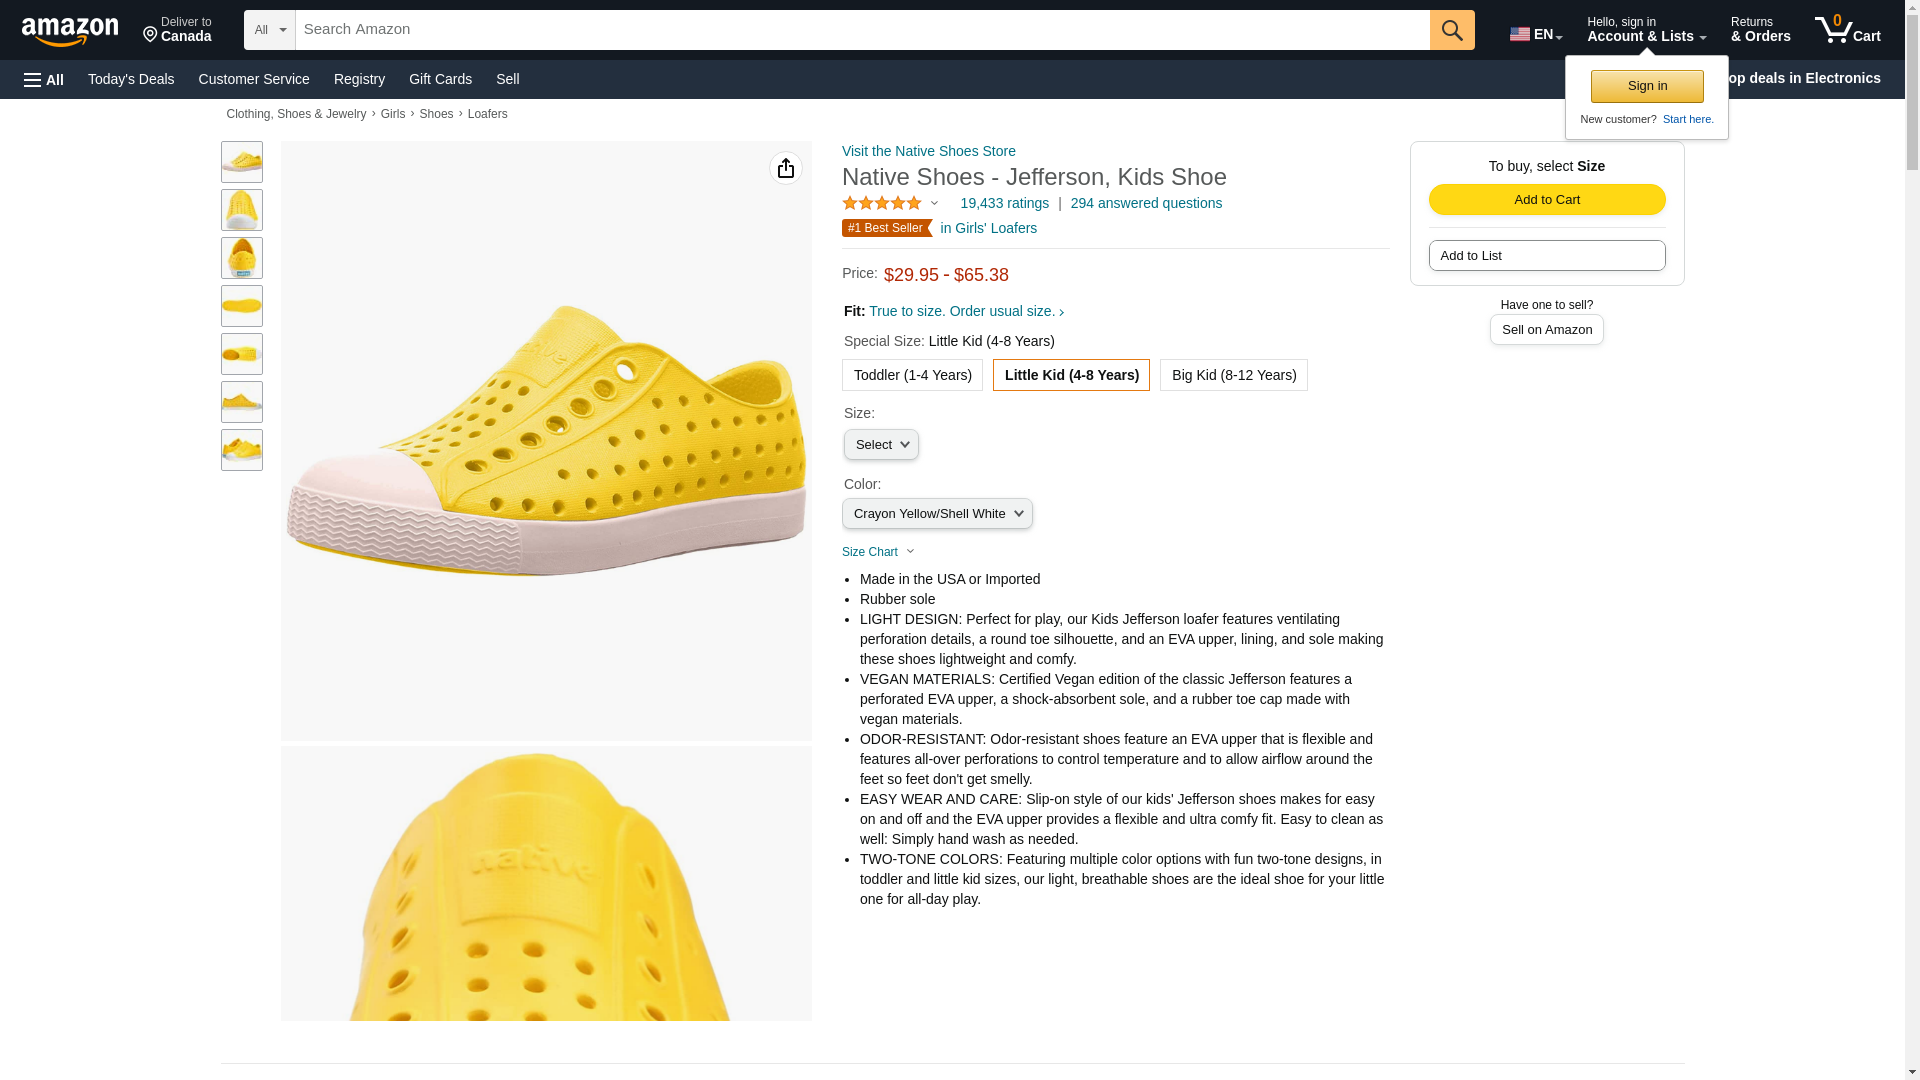Open the Crayon Yellow/Shell White color dropdown

pos(937,514)
